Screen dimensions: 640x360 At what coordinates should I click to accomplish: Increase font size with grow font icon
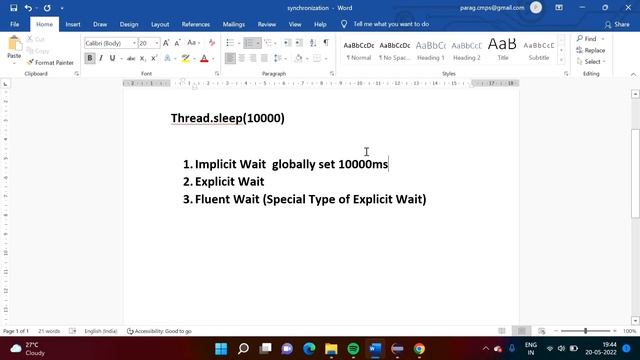166,43
